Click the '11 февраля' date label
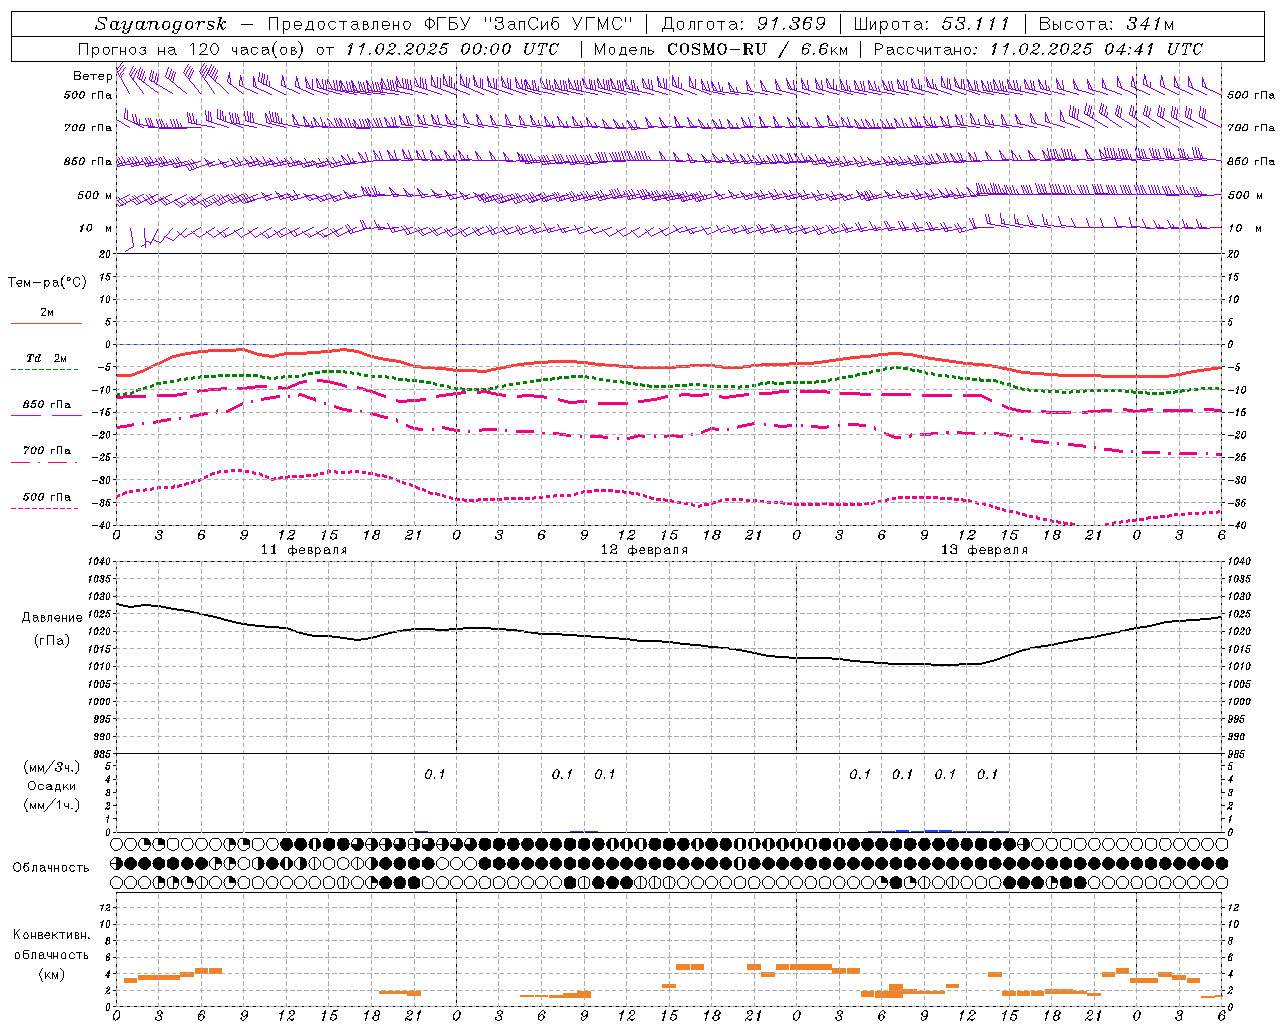Viewport: 1280px width, 1024px height. pos(304,550)
